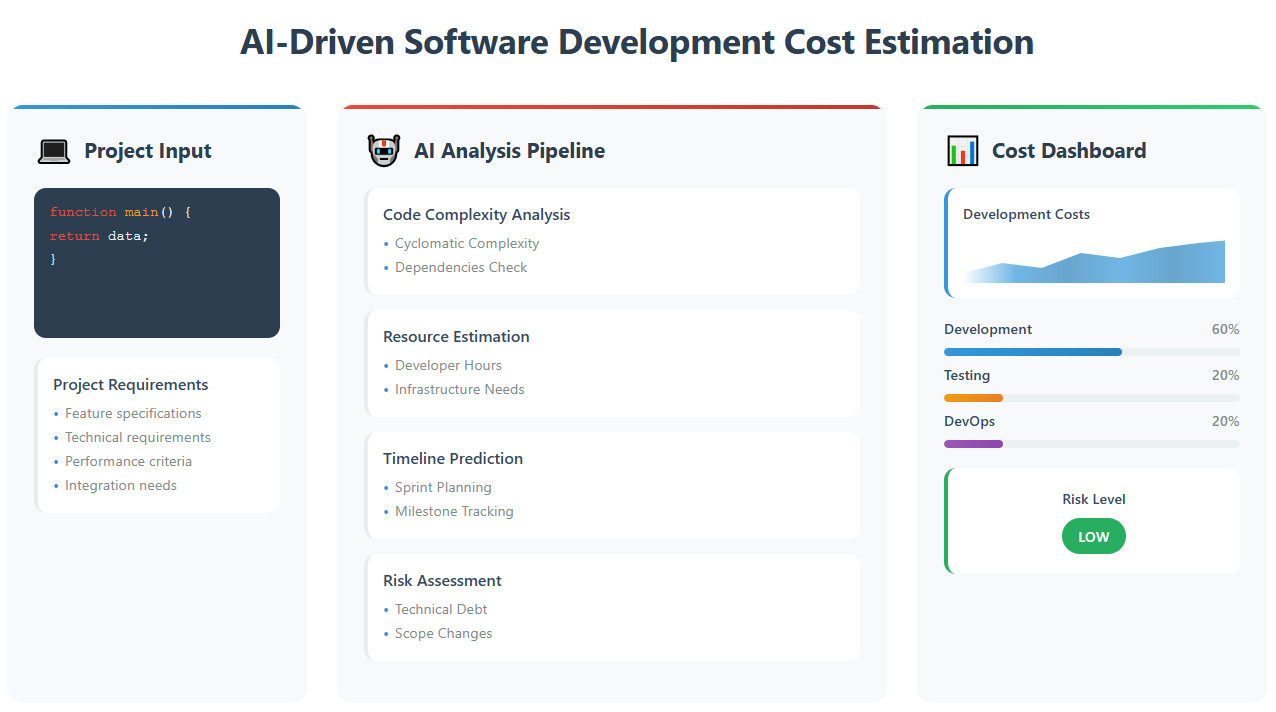1276x712 pixels.
Task: Click the page title AI-Driven Software Development Cost Estimation
Action: [x=637, y=42]
